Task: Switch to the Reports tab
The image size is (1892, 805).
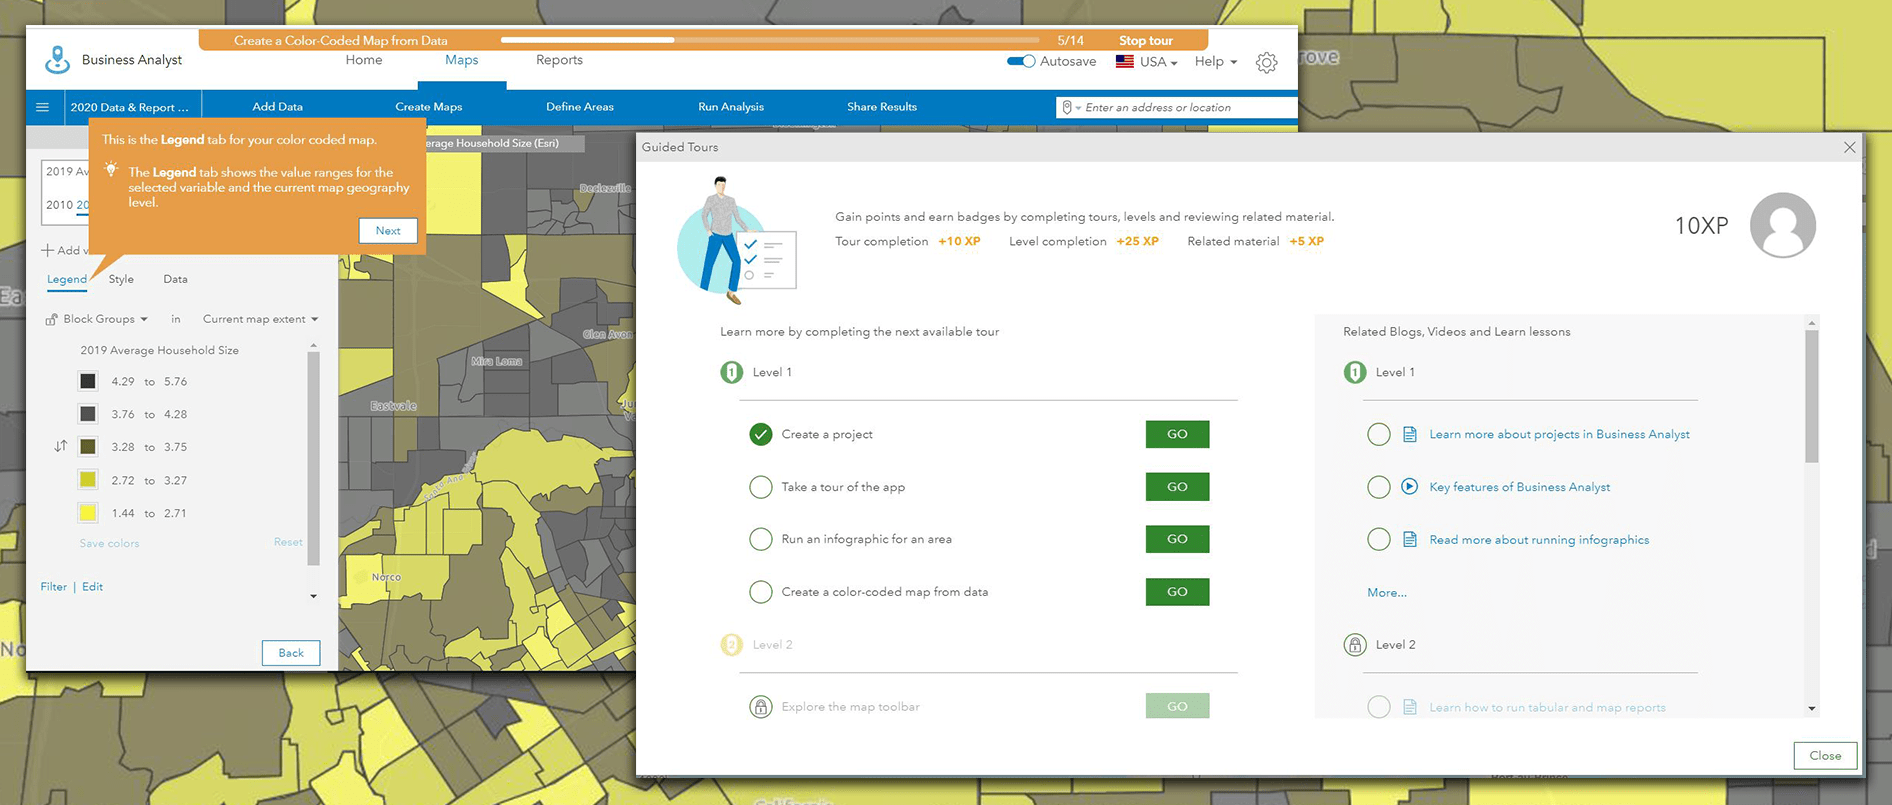Action: click(559, 60)
